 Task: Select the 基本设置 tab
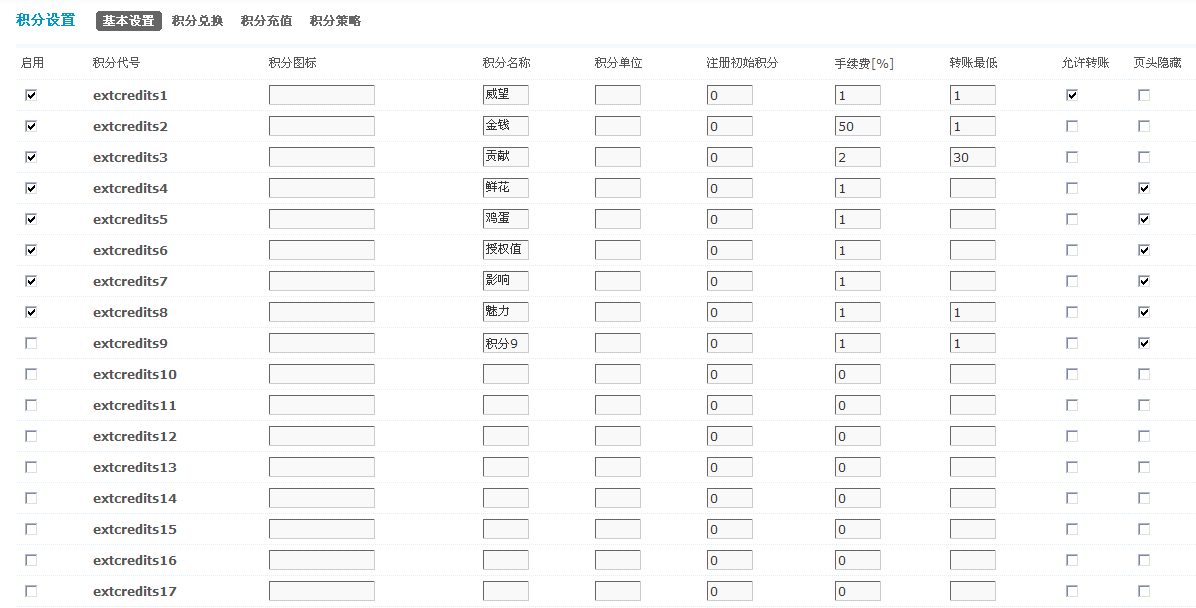126,19
